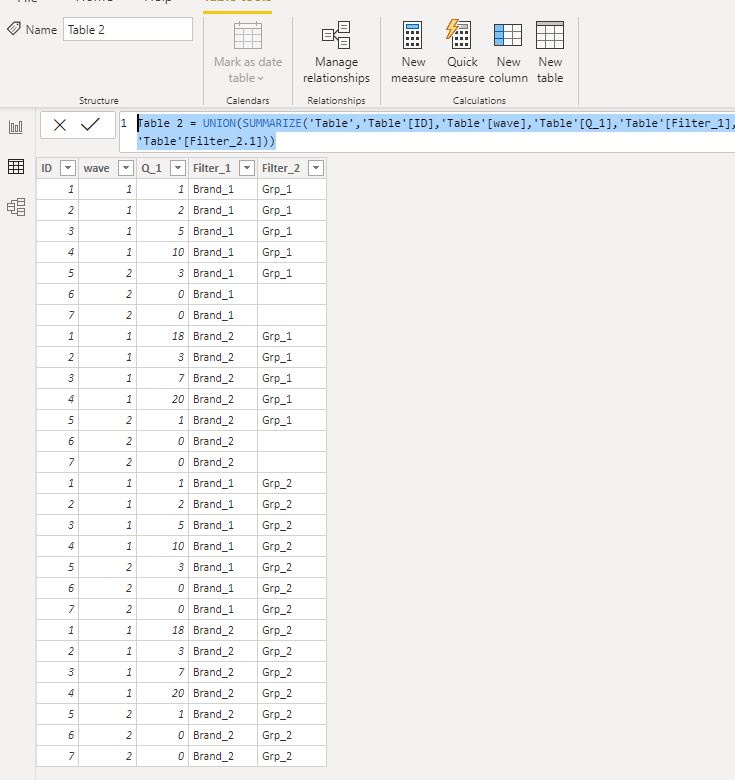Open the wave column filter dropdown

click(126, 168)
